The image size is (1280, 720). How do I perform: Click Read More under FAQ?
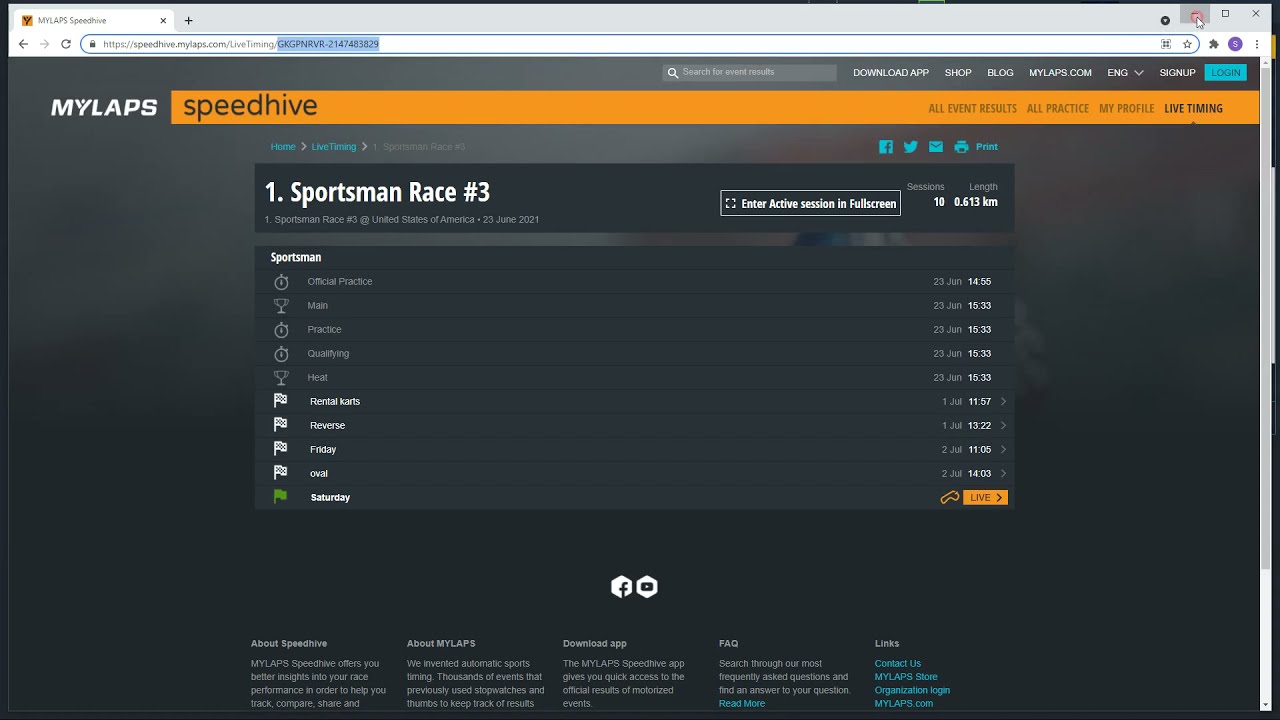(x=742, y=704)
